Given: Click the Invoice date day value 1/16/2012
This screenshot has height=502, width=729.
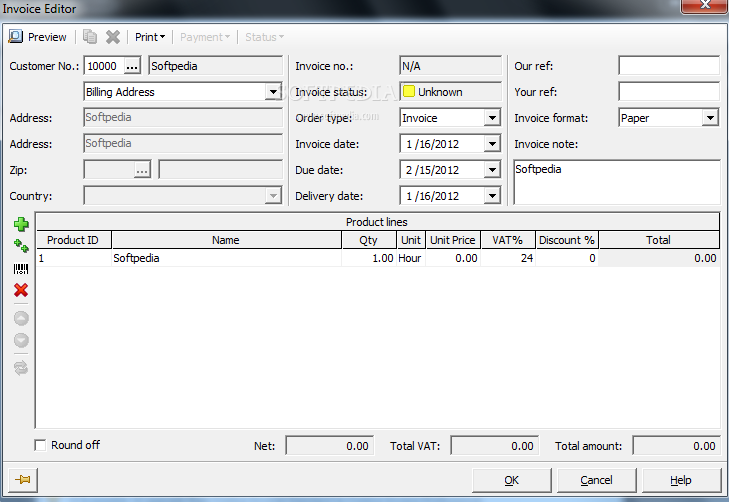Looking at the screenshot, I should pos(432,144).
